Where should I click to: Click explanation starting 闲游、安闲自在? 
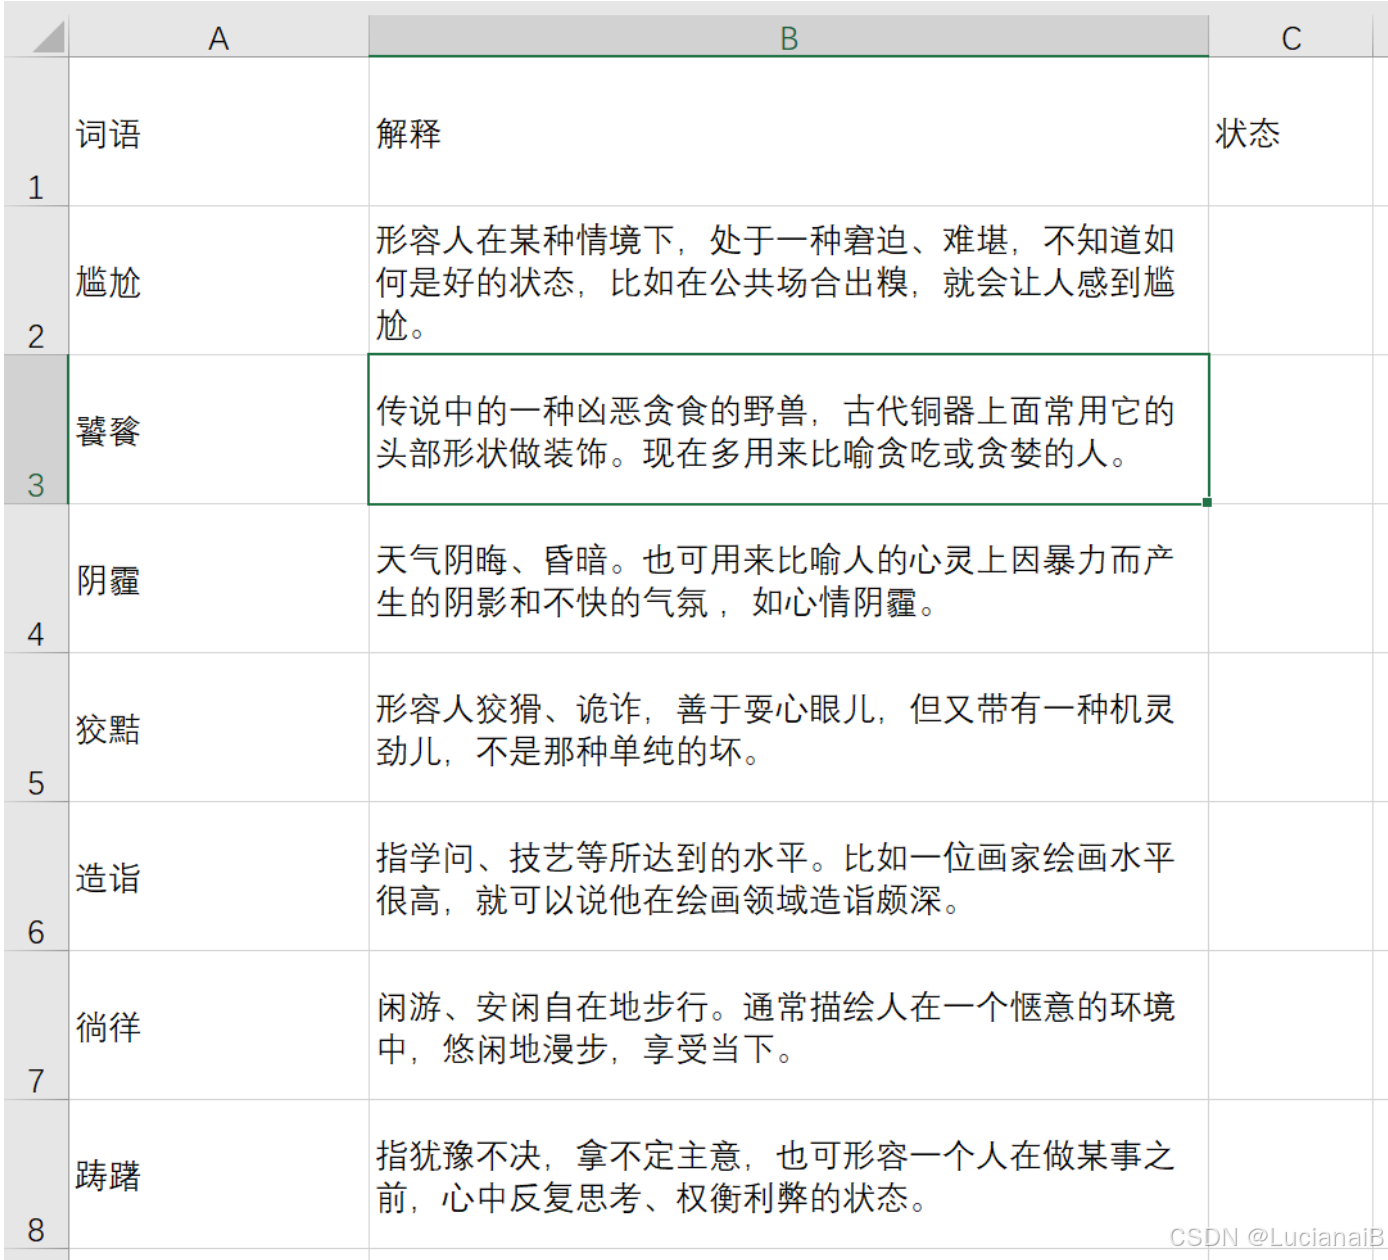pyautogui.click(x=788, y=1026)
